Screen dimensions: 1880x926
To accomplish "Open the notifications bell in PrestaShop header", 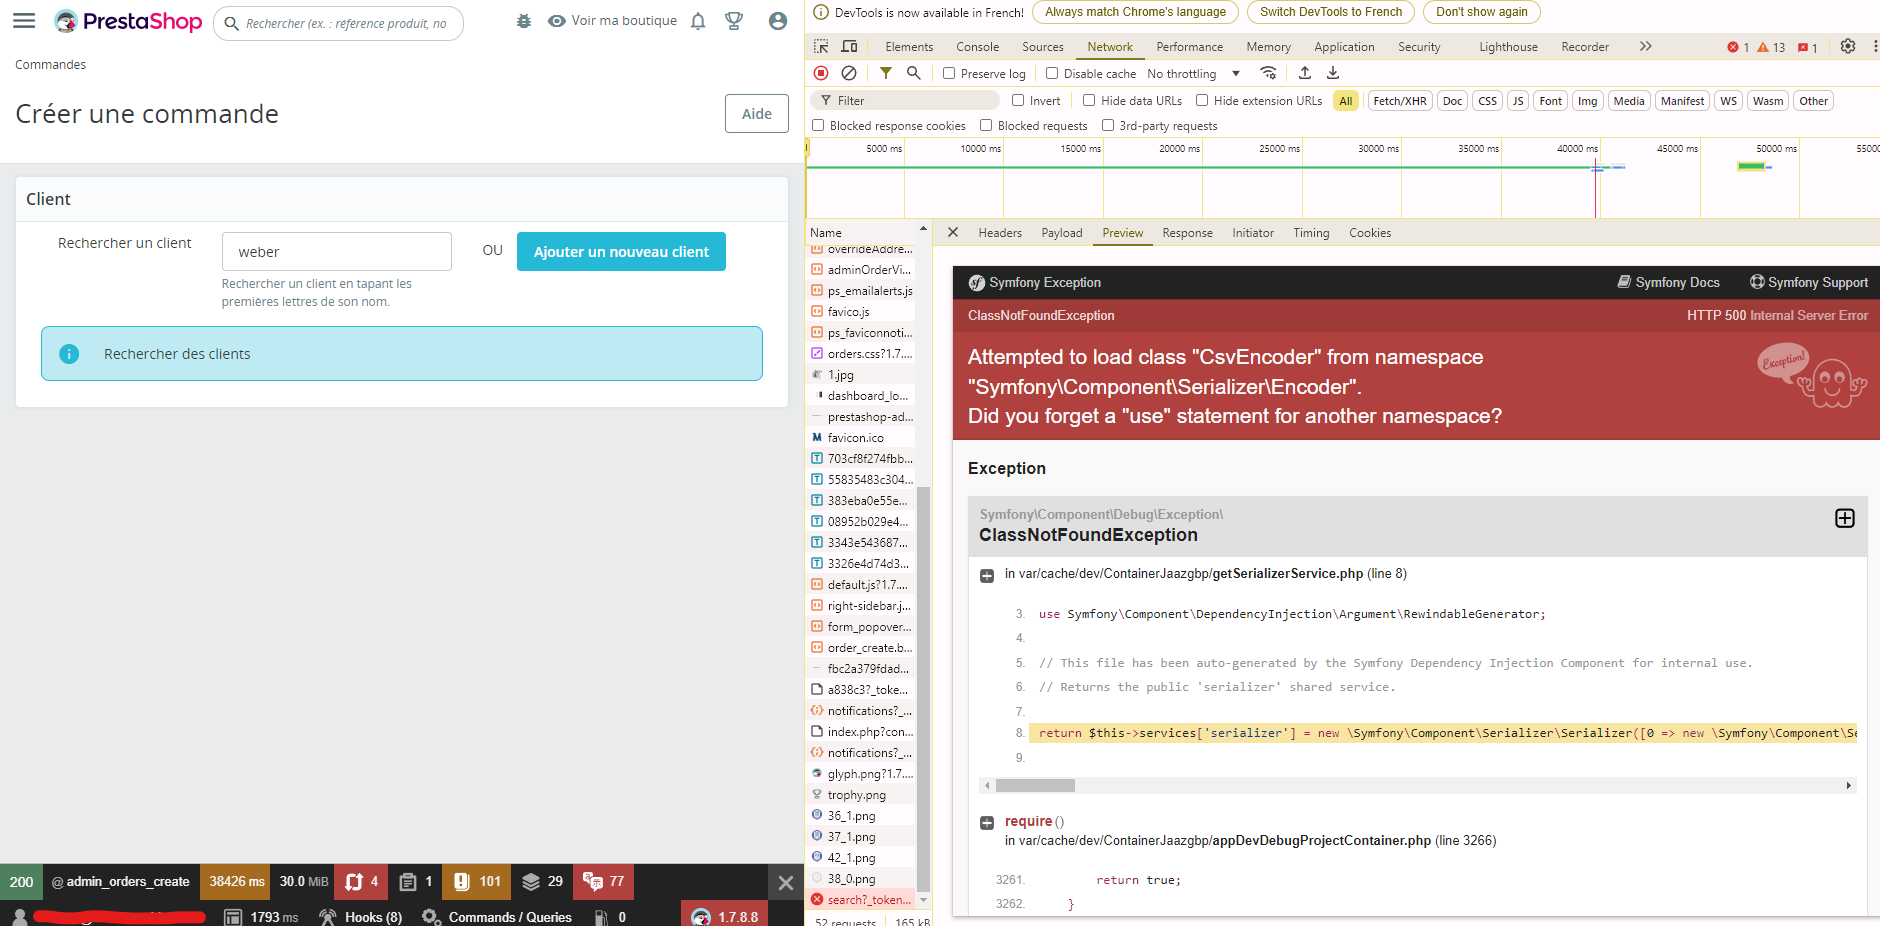I will pyautogui.click(x=698, y=21).
